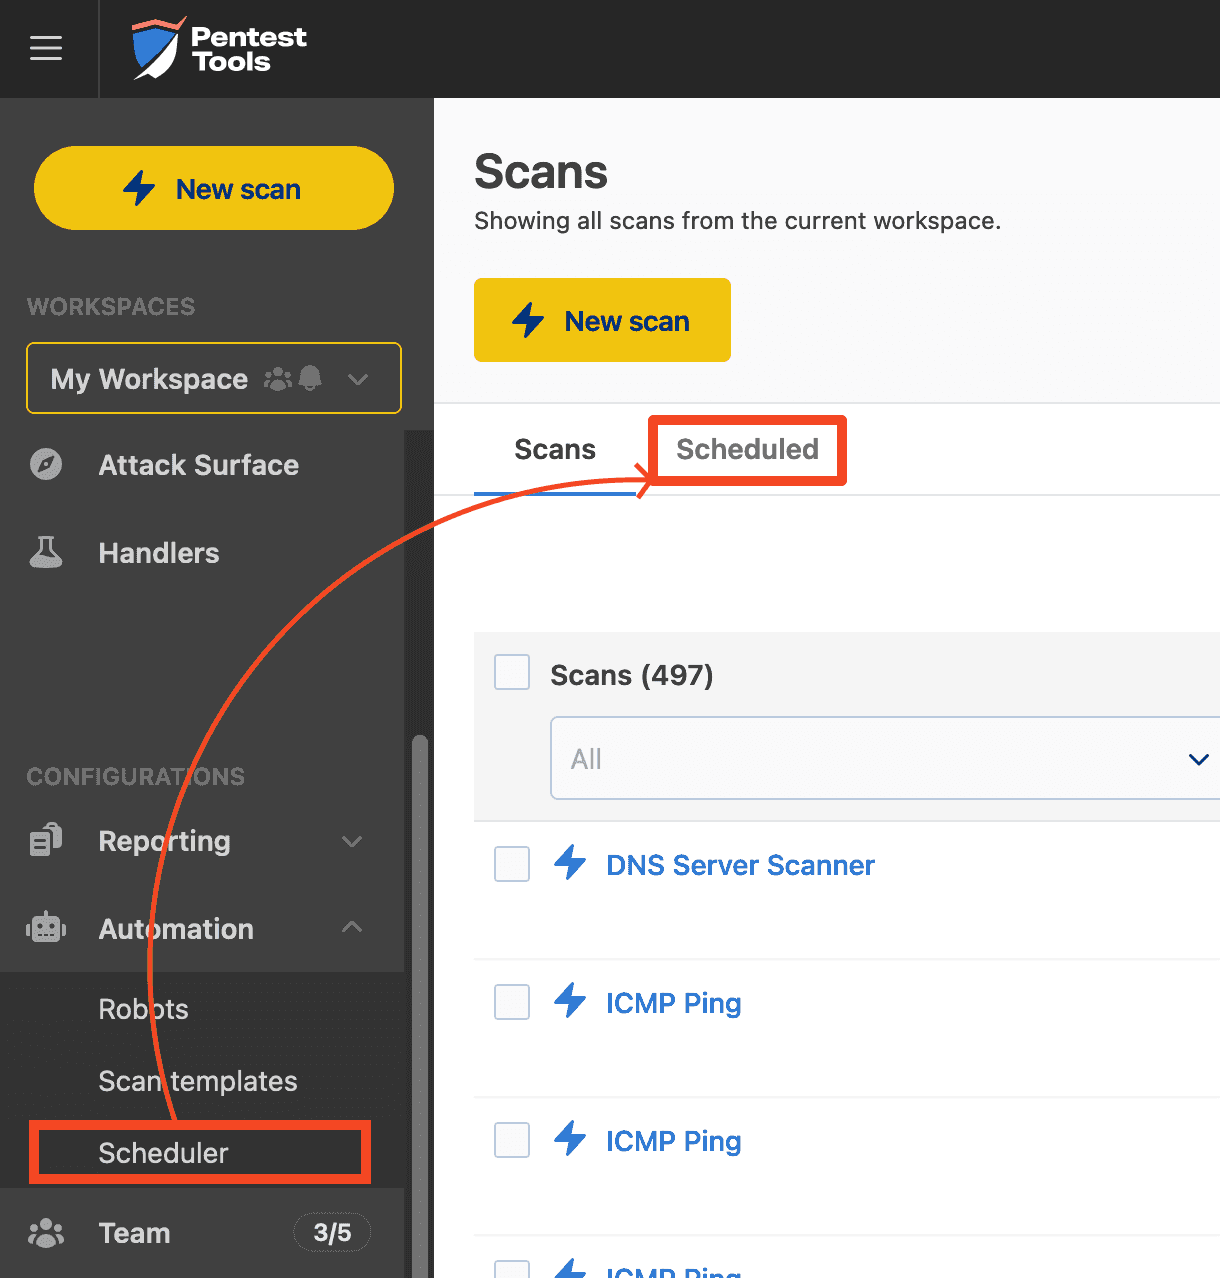Check the DNS Server Scanner row checkbox
Screen dimensions: 1220x1278
tap(512, 864)
